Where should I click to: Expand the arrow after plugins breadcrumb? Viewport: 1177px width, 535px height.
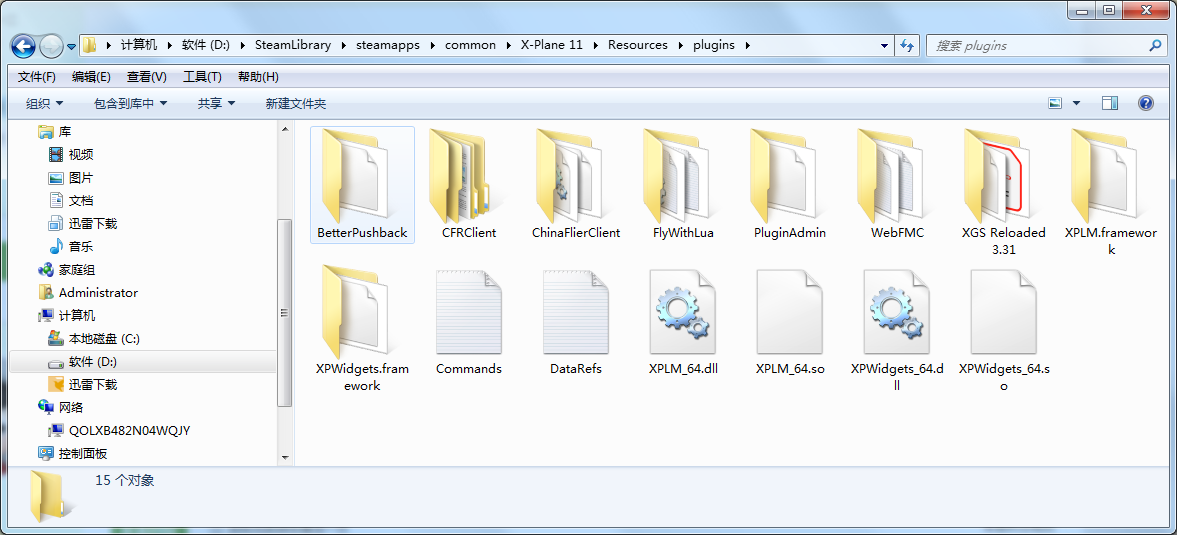746,45
